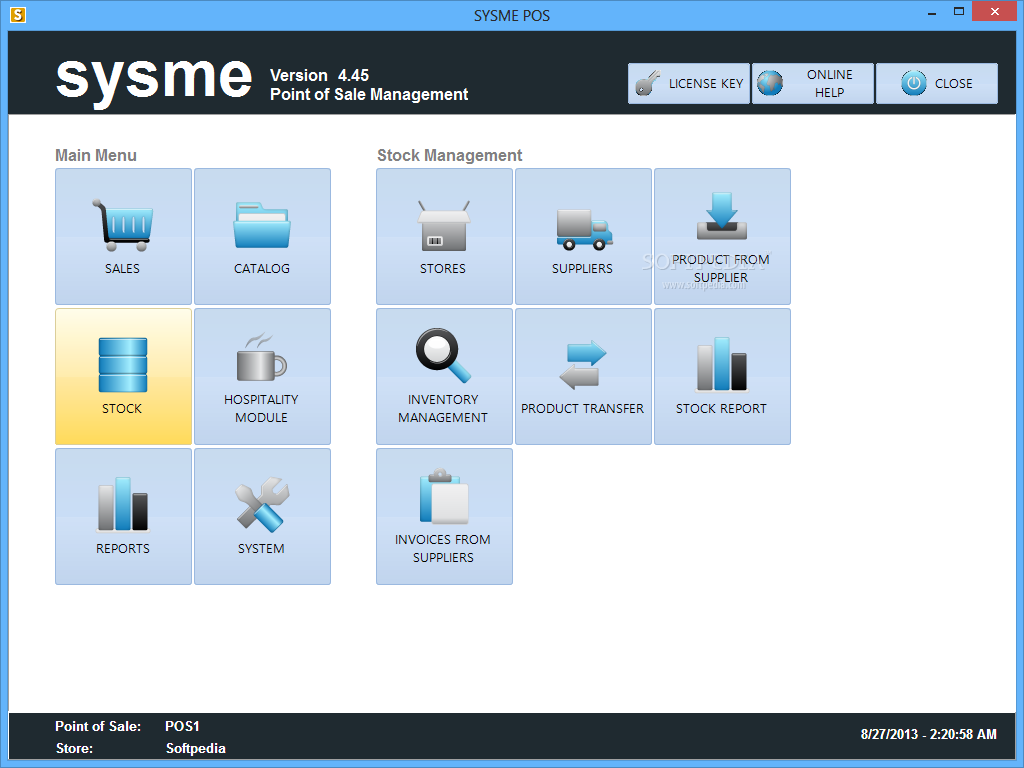Open Inventory Management magnifier tile

click(444, 376)
